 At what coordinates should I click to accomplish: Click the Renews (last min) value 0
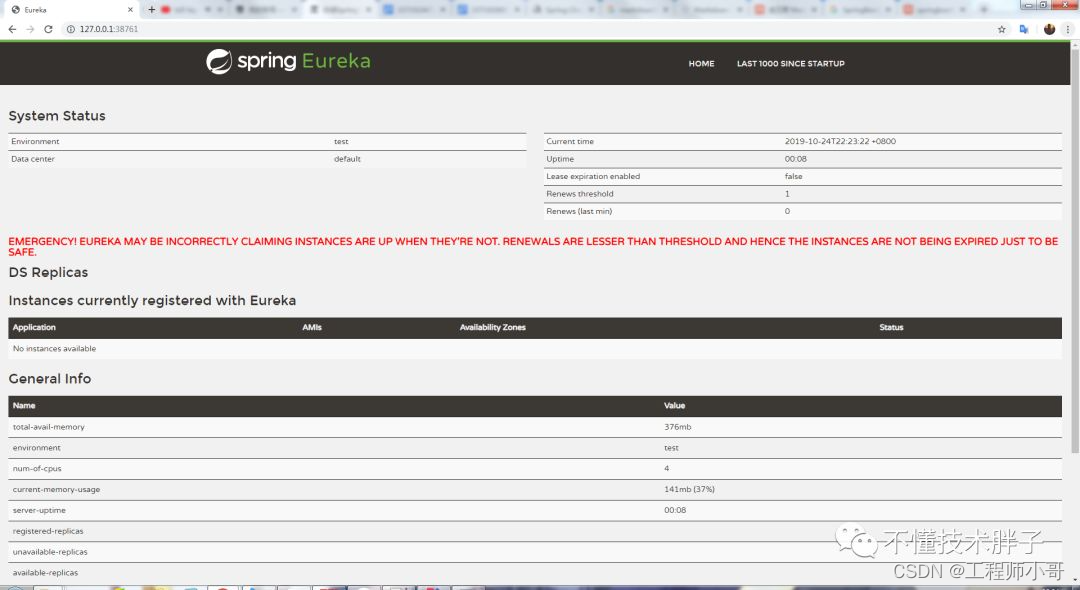[787, 211]
